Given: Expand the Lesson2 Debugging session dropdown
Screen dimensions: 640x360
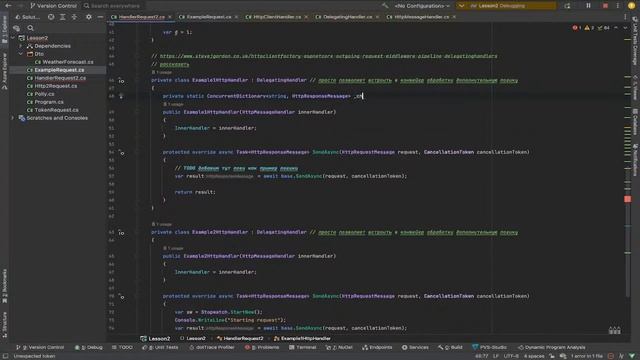Looking at the screenshot, I should coord(462,6).
